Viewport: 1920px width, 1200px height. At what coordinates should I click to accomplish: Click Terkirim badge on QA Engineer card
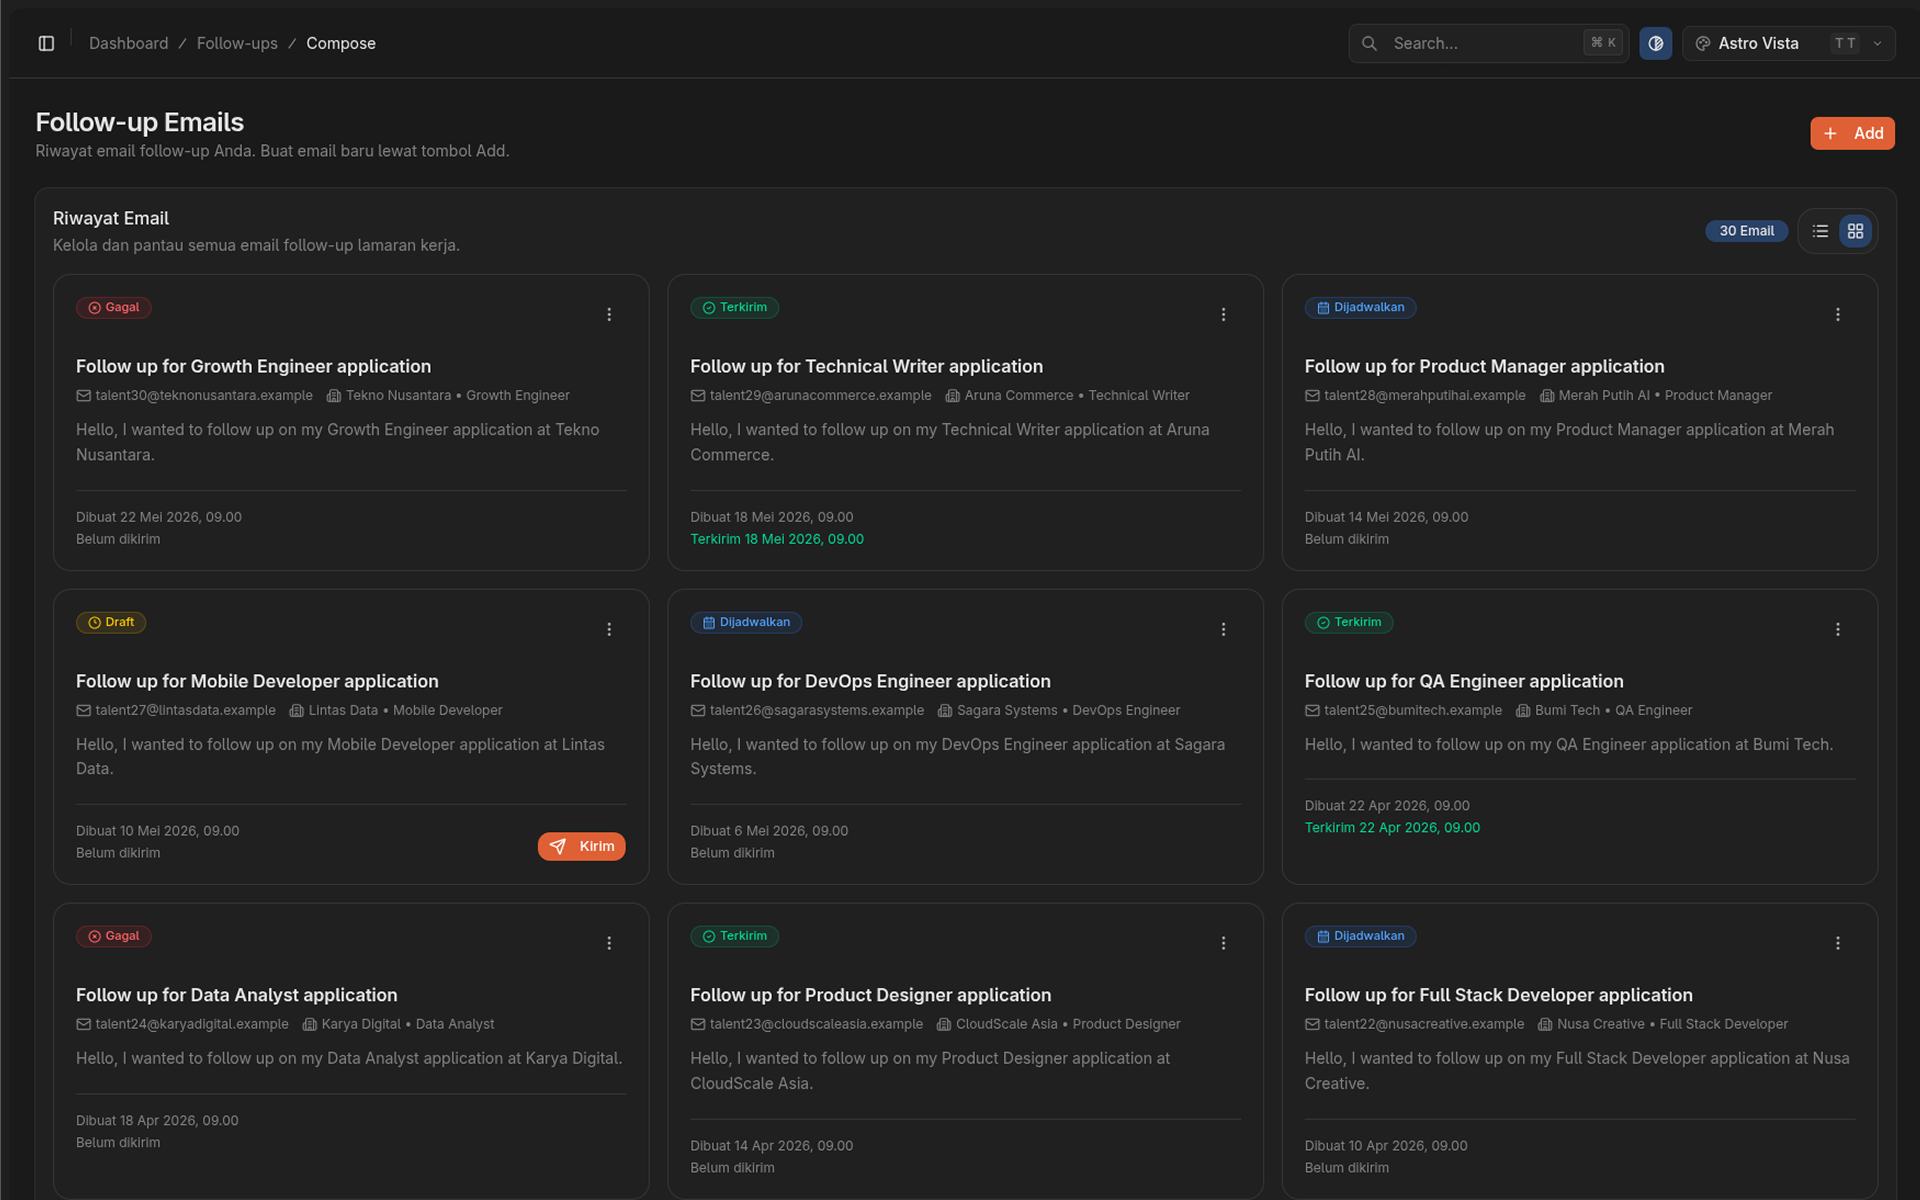(x=1348, y=622)
